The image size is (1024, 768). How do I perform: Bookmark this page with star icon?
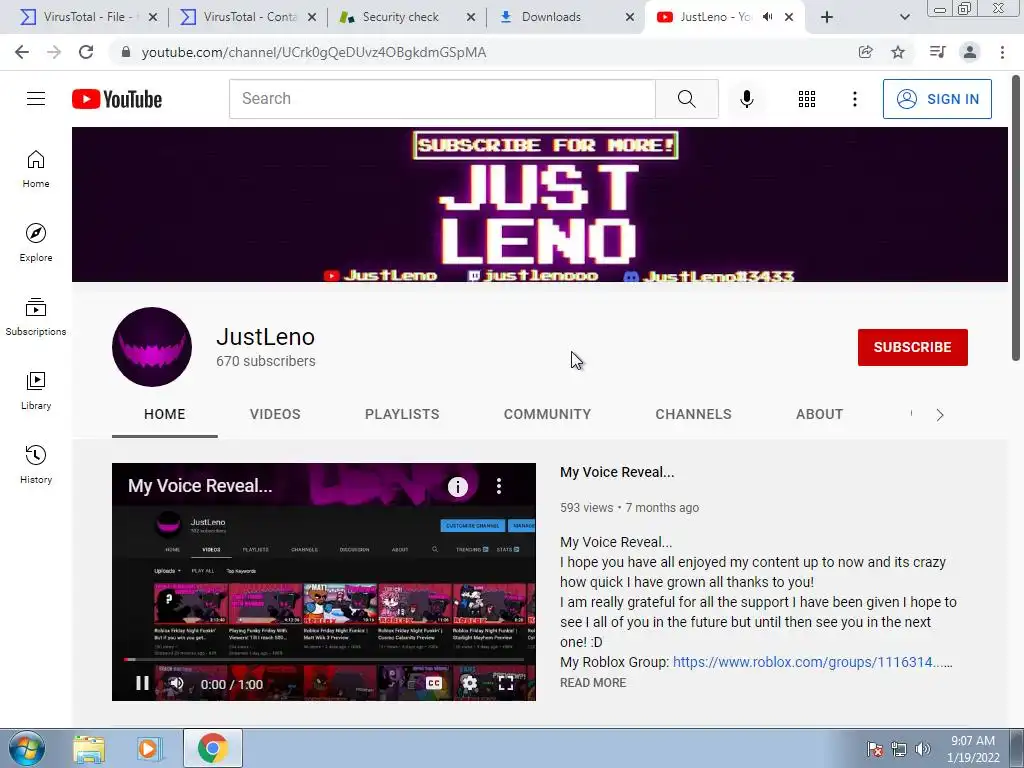pyautogui.click(x=898, y=52)
